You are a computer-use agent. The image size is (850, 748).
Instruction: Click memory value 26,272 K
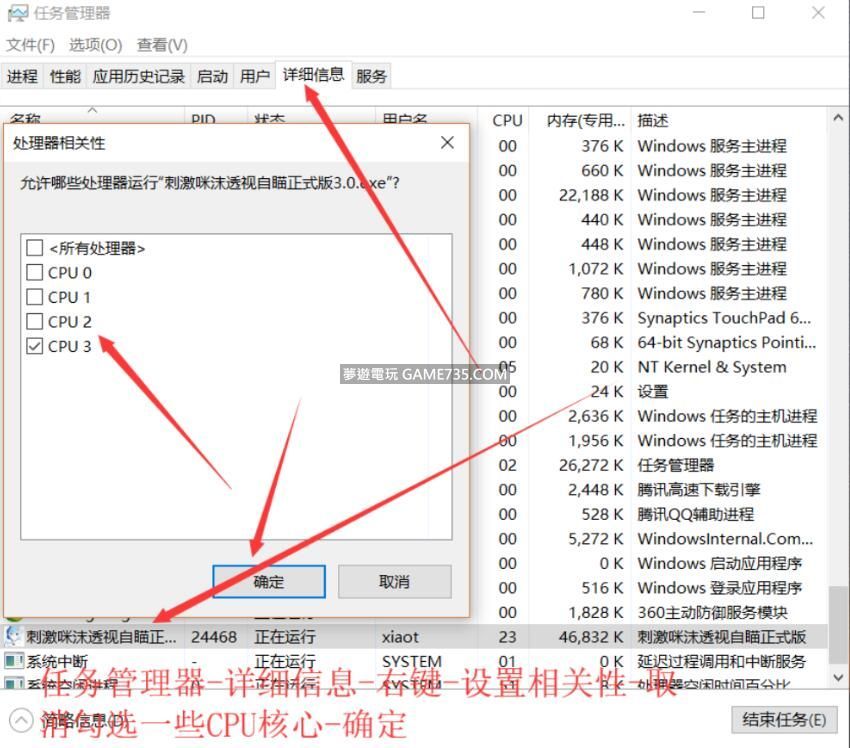pyautogui.click(x=591, y=465)
